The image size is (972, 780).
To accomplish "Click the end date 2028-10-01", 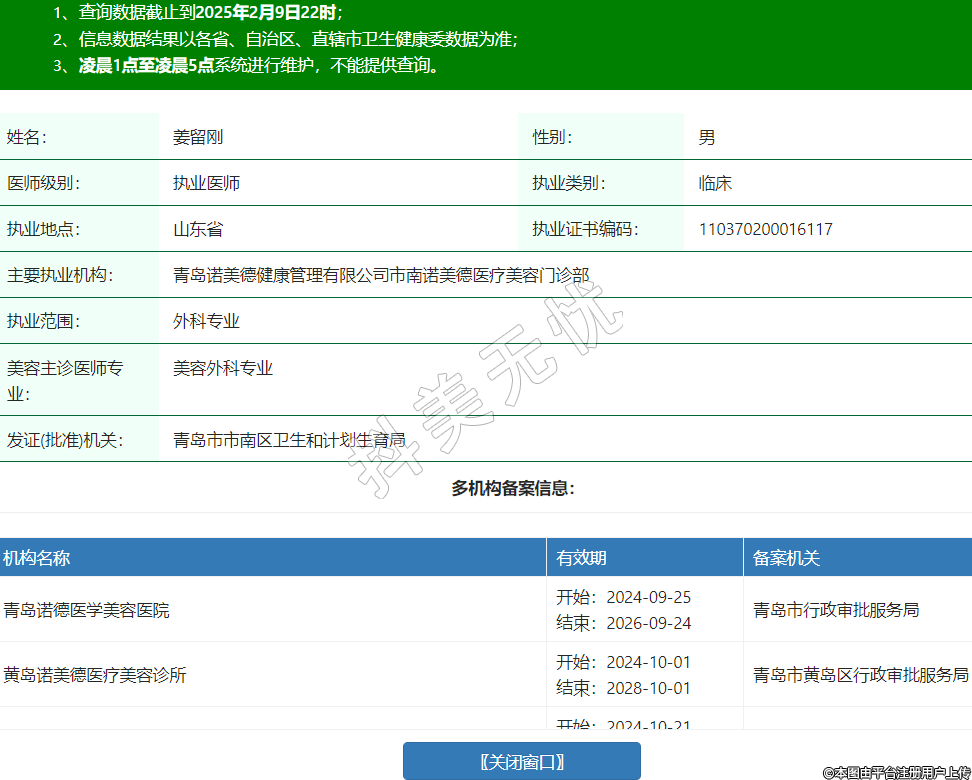I will click(648, 688).
